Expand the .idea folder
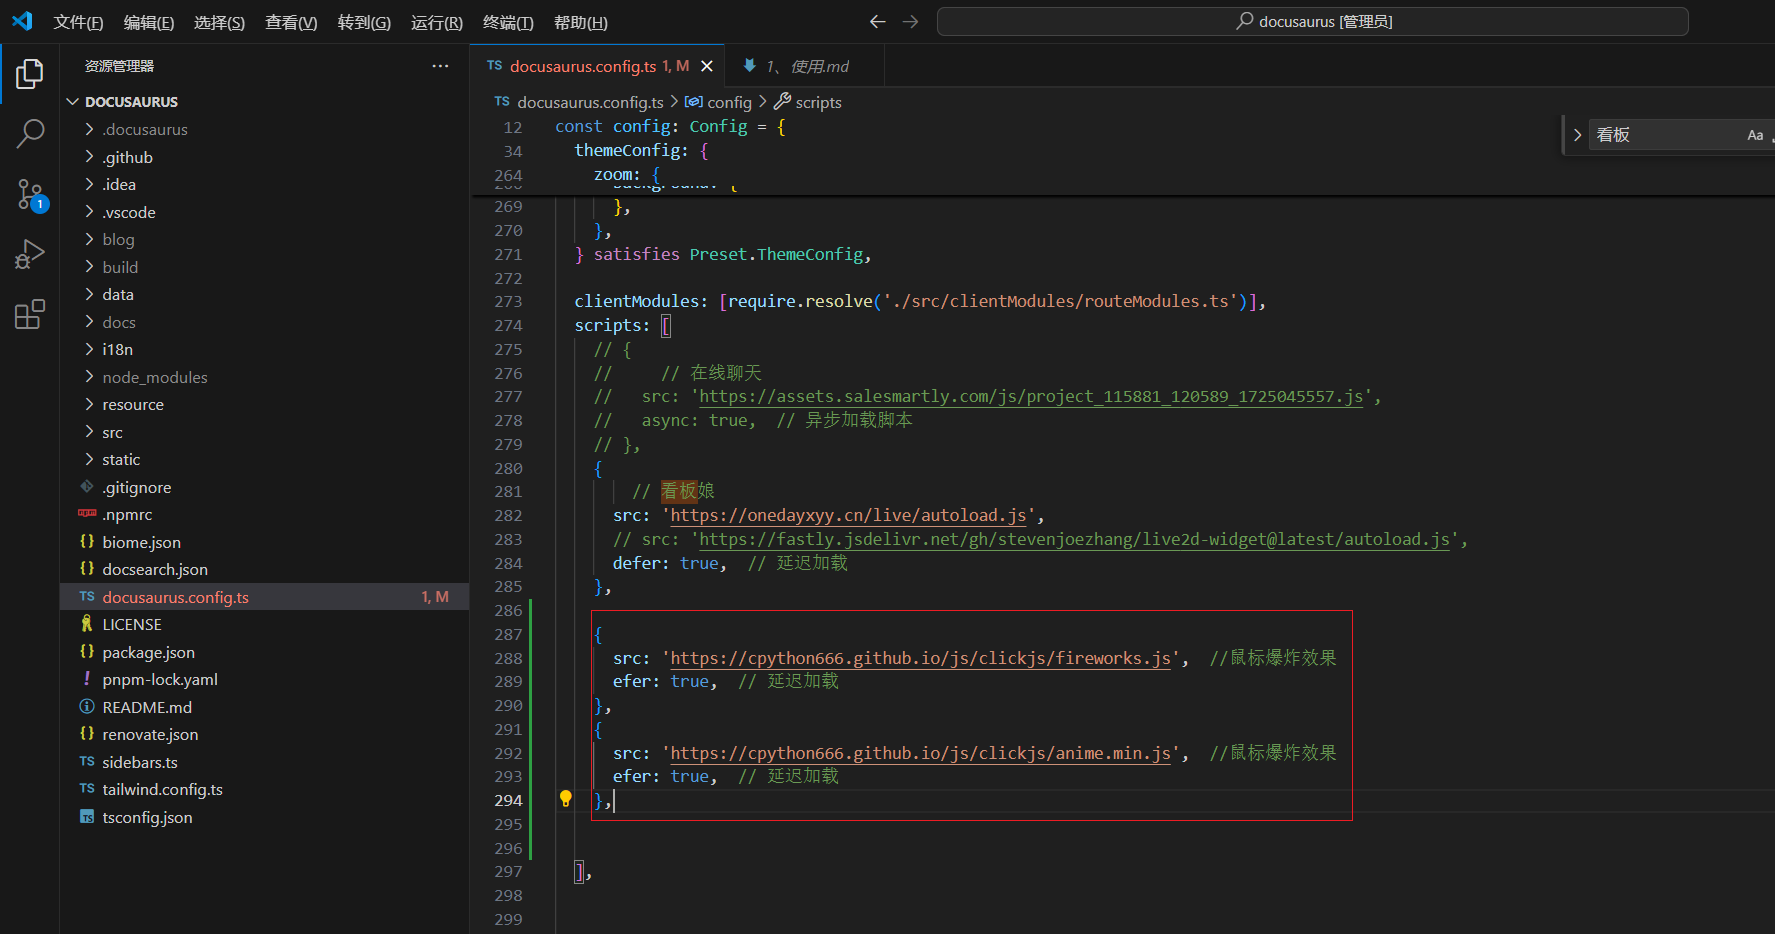 (x=118, y=184)
